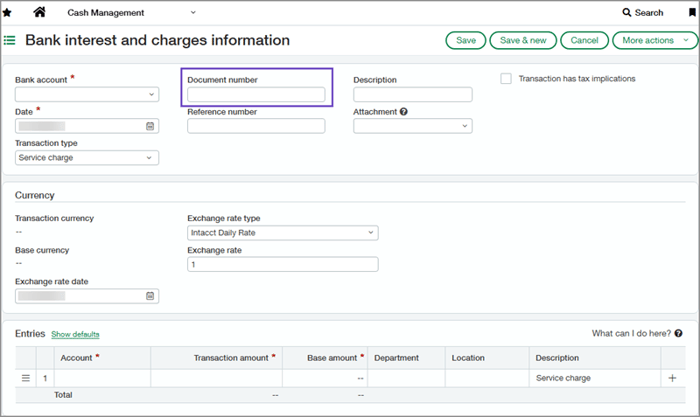The height and width of the screenshot is (417, 700).
Task: Open the Exchange rate date calendar icon
Action: click(x=150, y=296)
